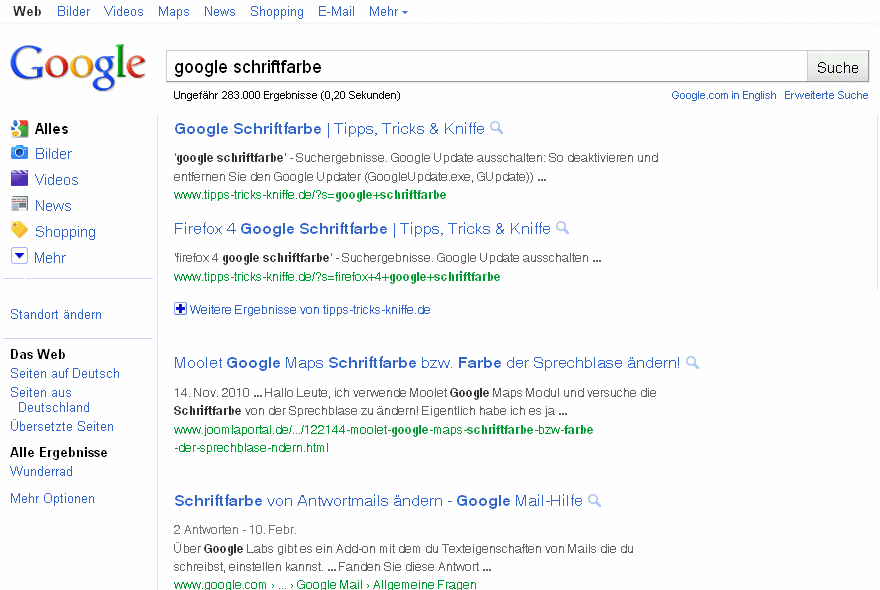Open Maps in the top navigation
Viewport: 880px width, 590px height.
tap(173, 11)
